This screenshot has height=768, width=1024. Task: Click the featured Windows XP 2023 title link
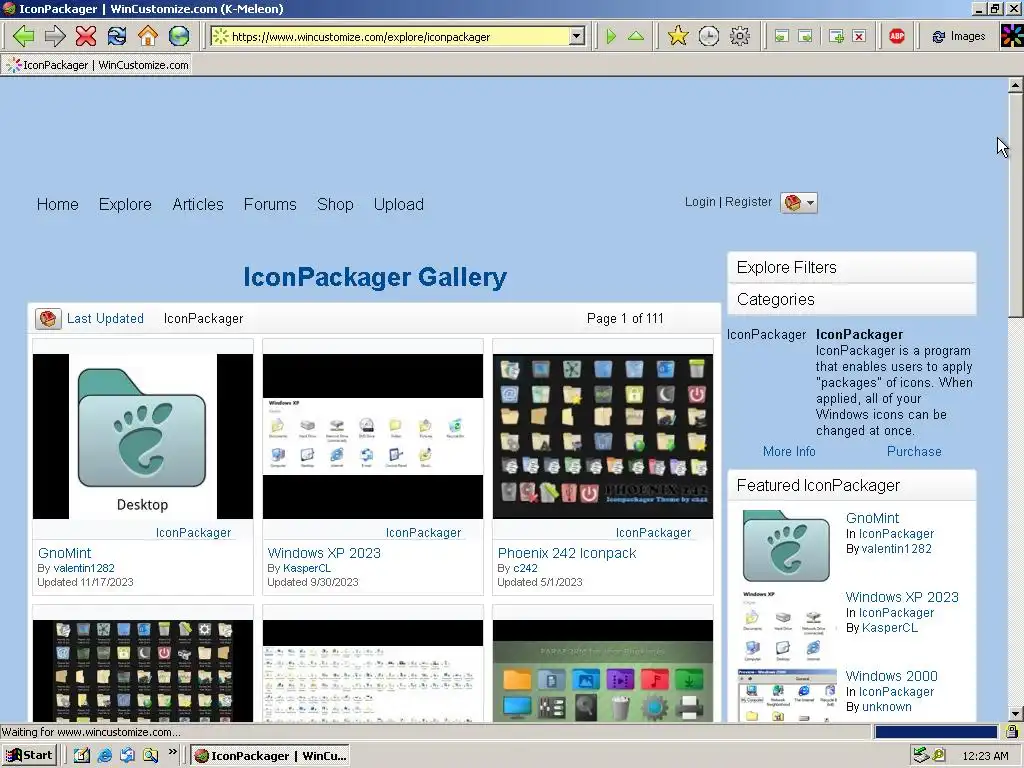902,597
